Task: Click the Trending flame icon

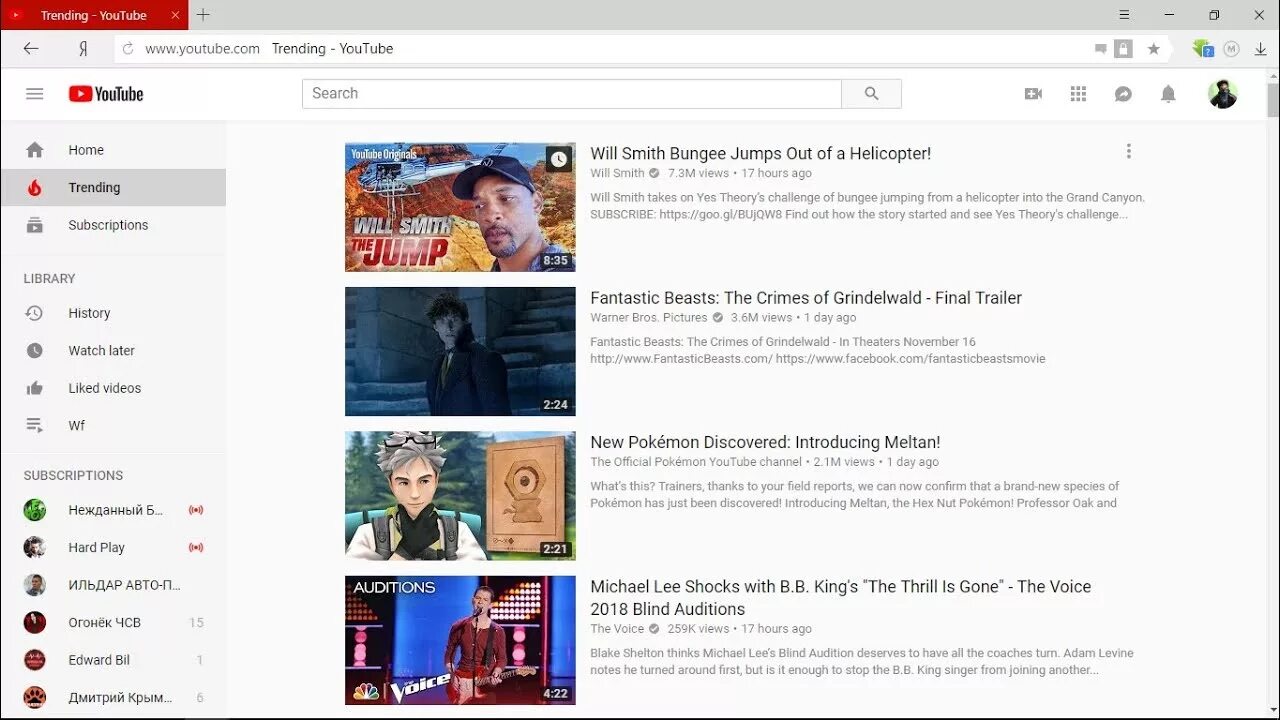Action: click(x=35, y=188)
